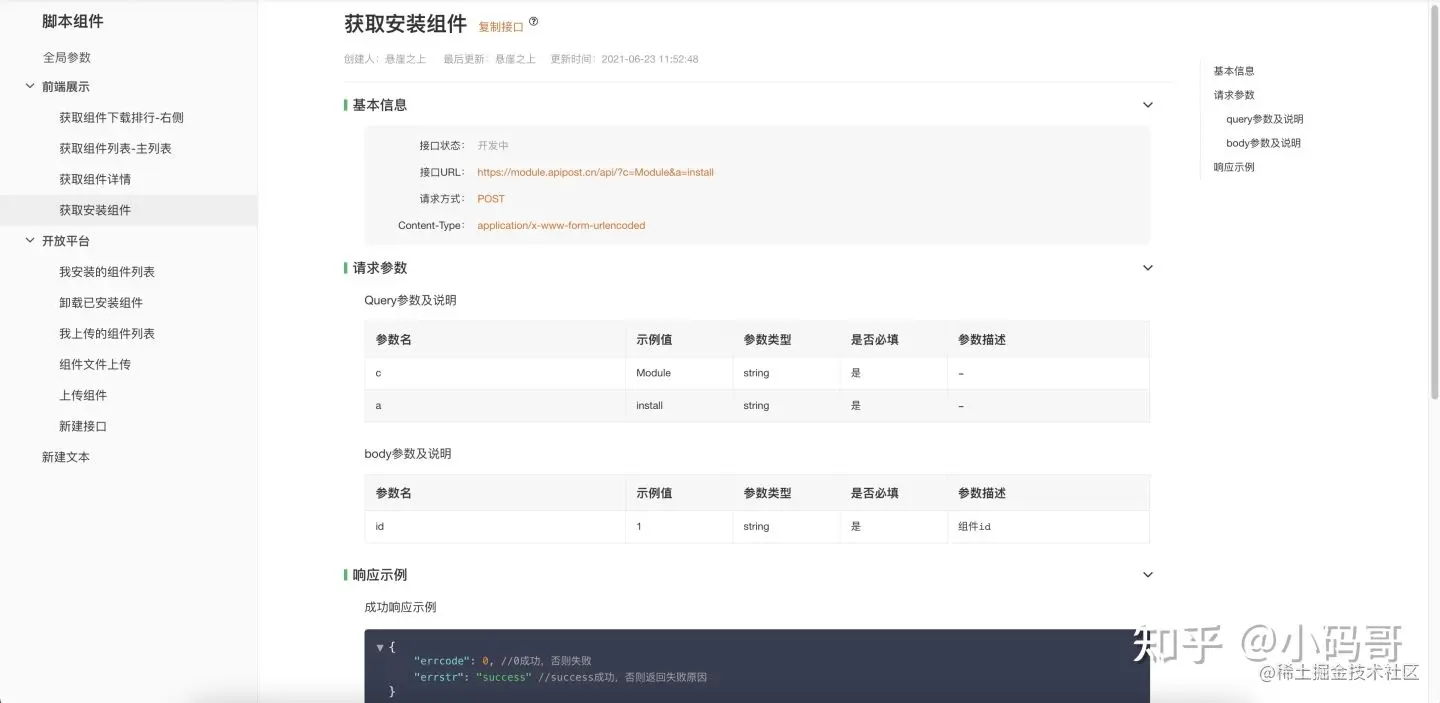This screenshot has width=1440, height=703.
Task: Collapse the 前端展示 folder in sidebar
Action: [x=30, y=87]
